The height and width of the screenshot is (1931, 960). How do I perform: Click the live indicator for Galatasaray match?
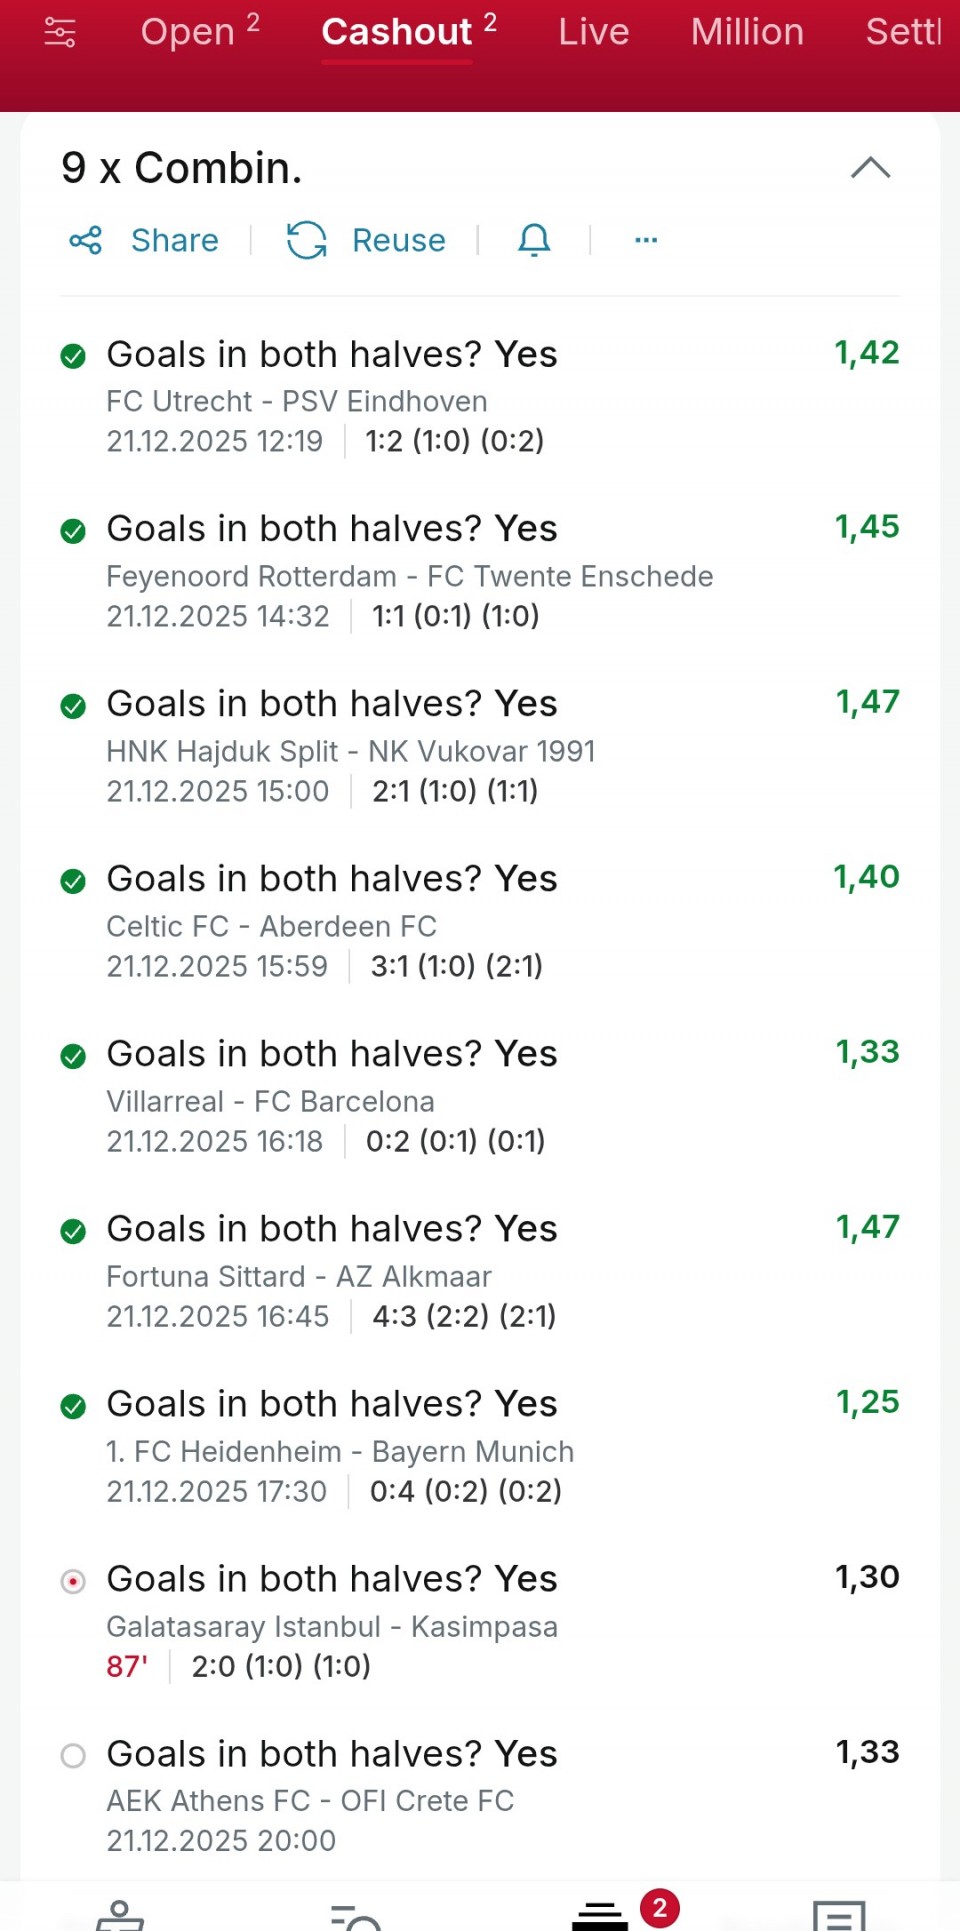tap(73, 1581)
